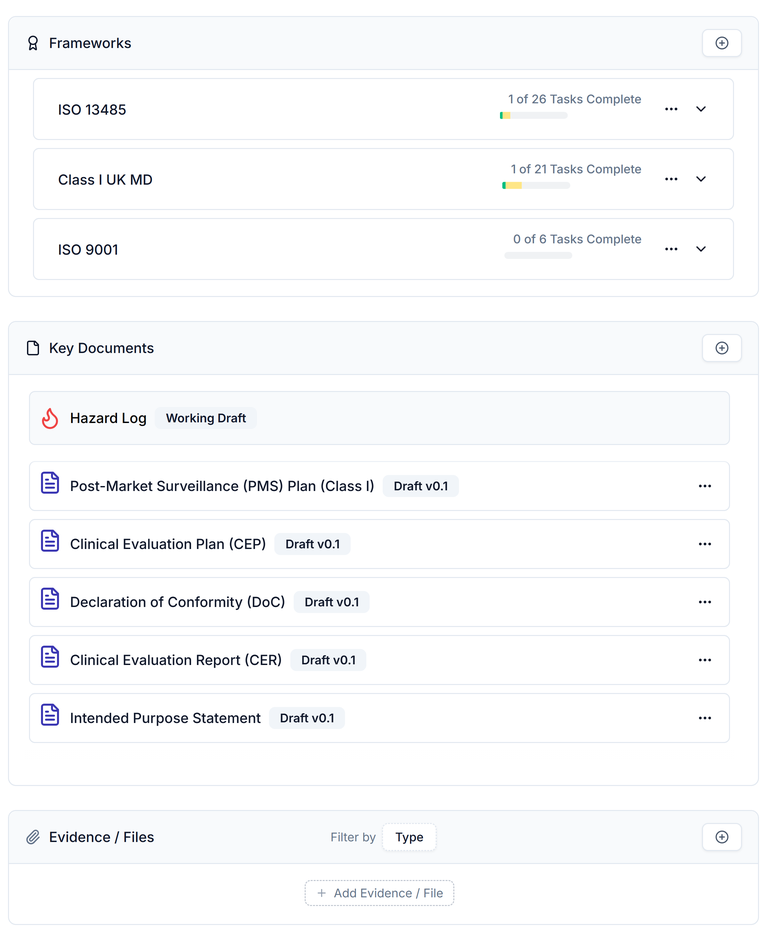Image resolution: width=767 pixels, height=940 pixels.
Task: Click the Working Draft badge
Action: (206, 418)
